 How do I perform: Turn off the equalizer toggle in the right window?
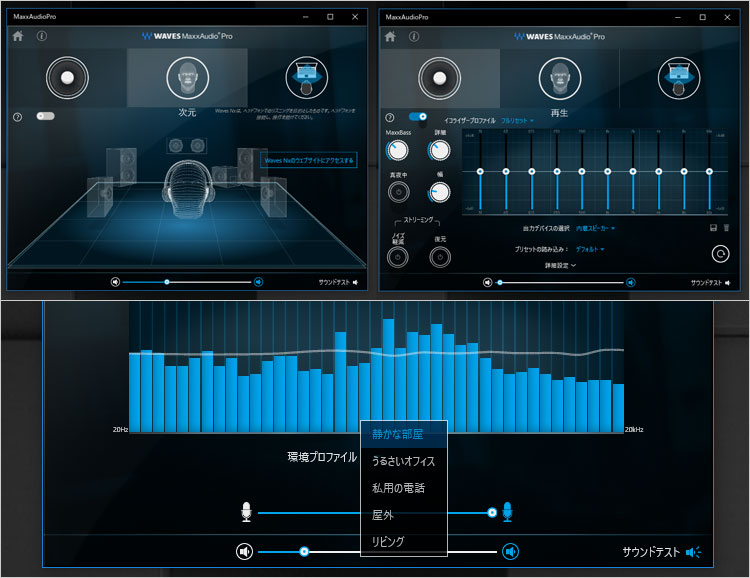tap(418, 117)
